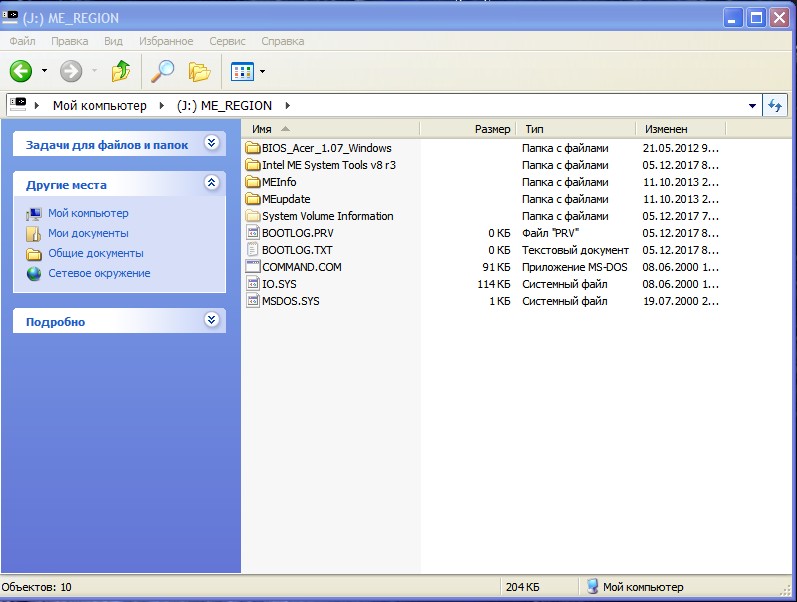The height and width of the screenshot is (602, 797).
Task: Click the Мои документы folder icon
Action: click(34, 234)
